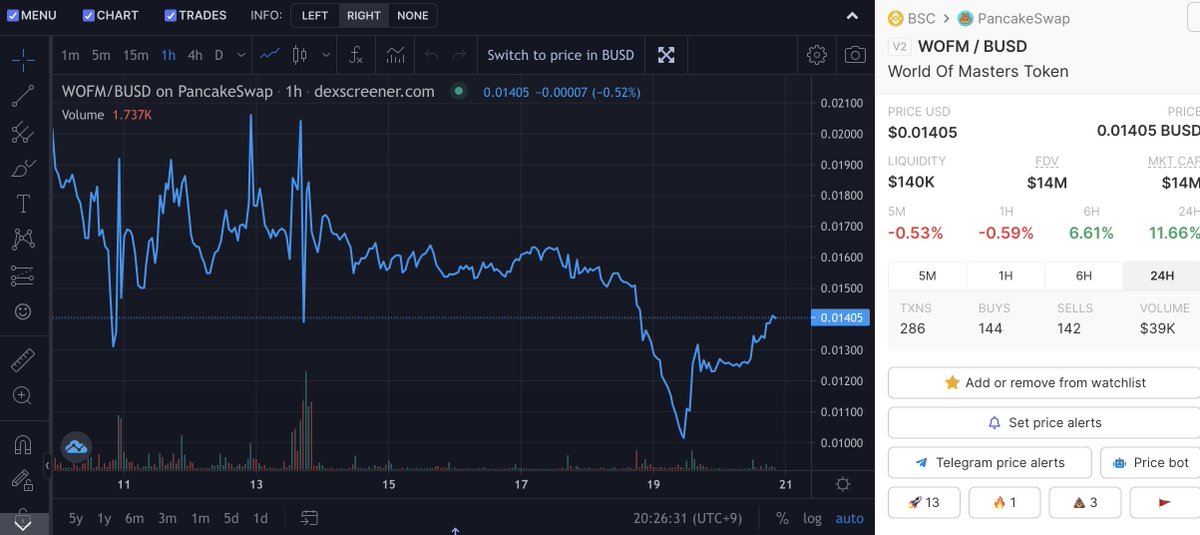
Task: Select the 1m timeframe
Action: coord(70,55)
